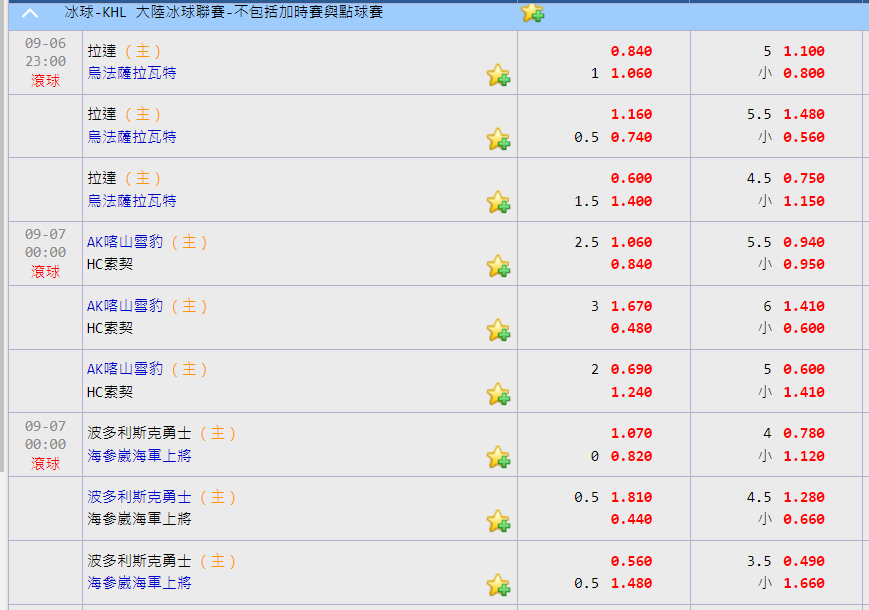Select handicap odds 1.060 for 烏法薩拉瓦特
Image resolution: width=869 pixels, height=610 pixels.
click(x=631, y=73)
